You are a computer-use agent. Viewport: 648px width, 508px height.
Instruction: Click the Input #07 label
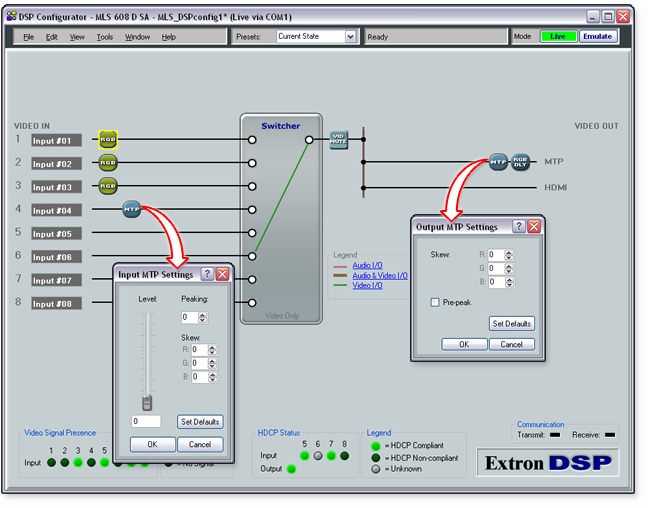point(56,280)
